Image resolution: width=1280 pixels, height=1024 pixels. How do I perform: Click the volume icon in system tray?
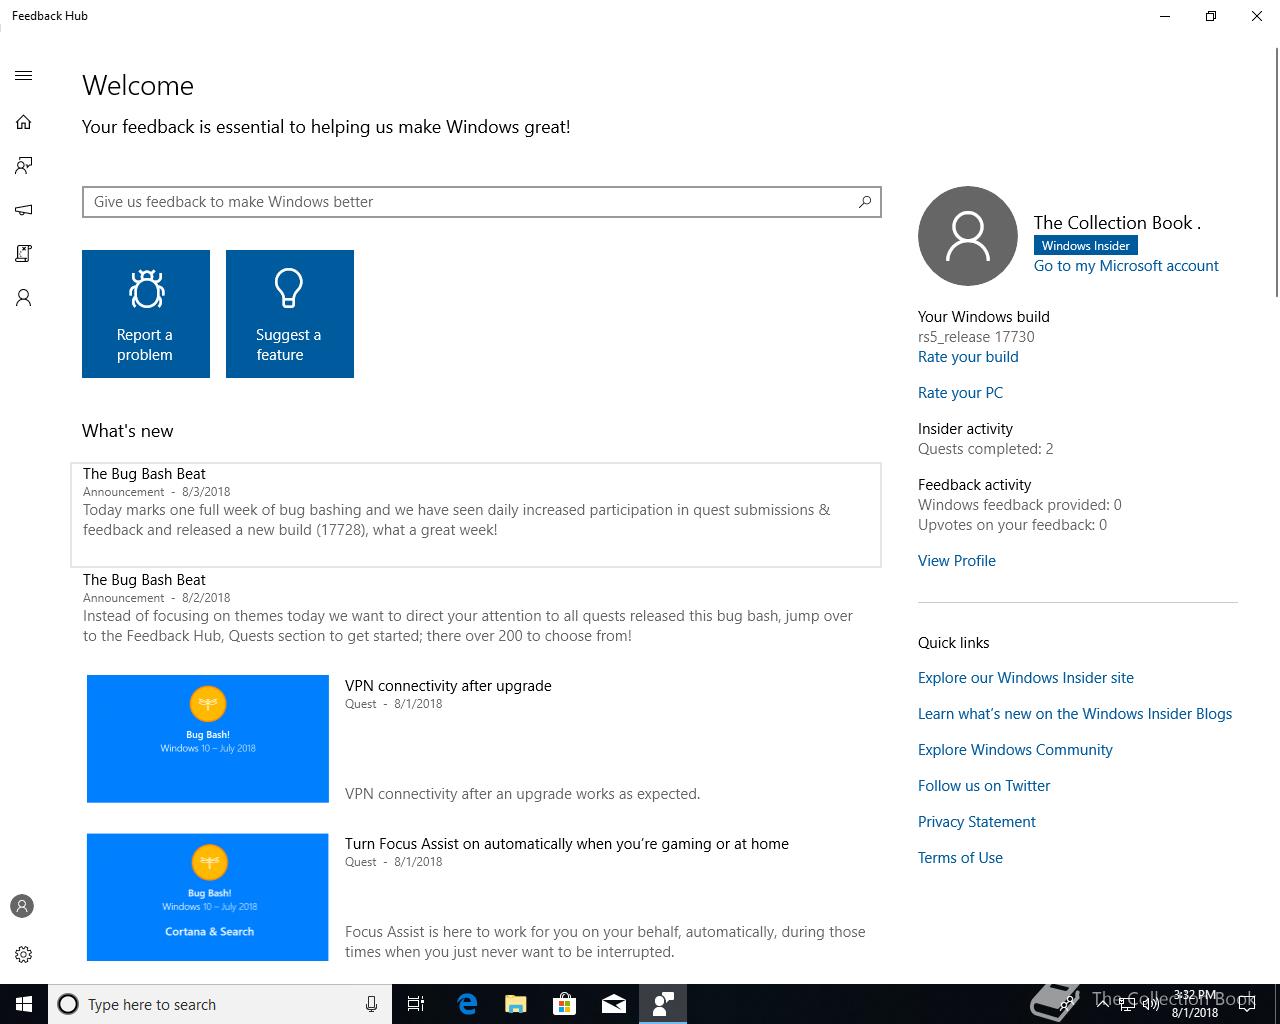(x=1151, y=1004)
